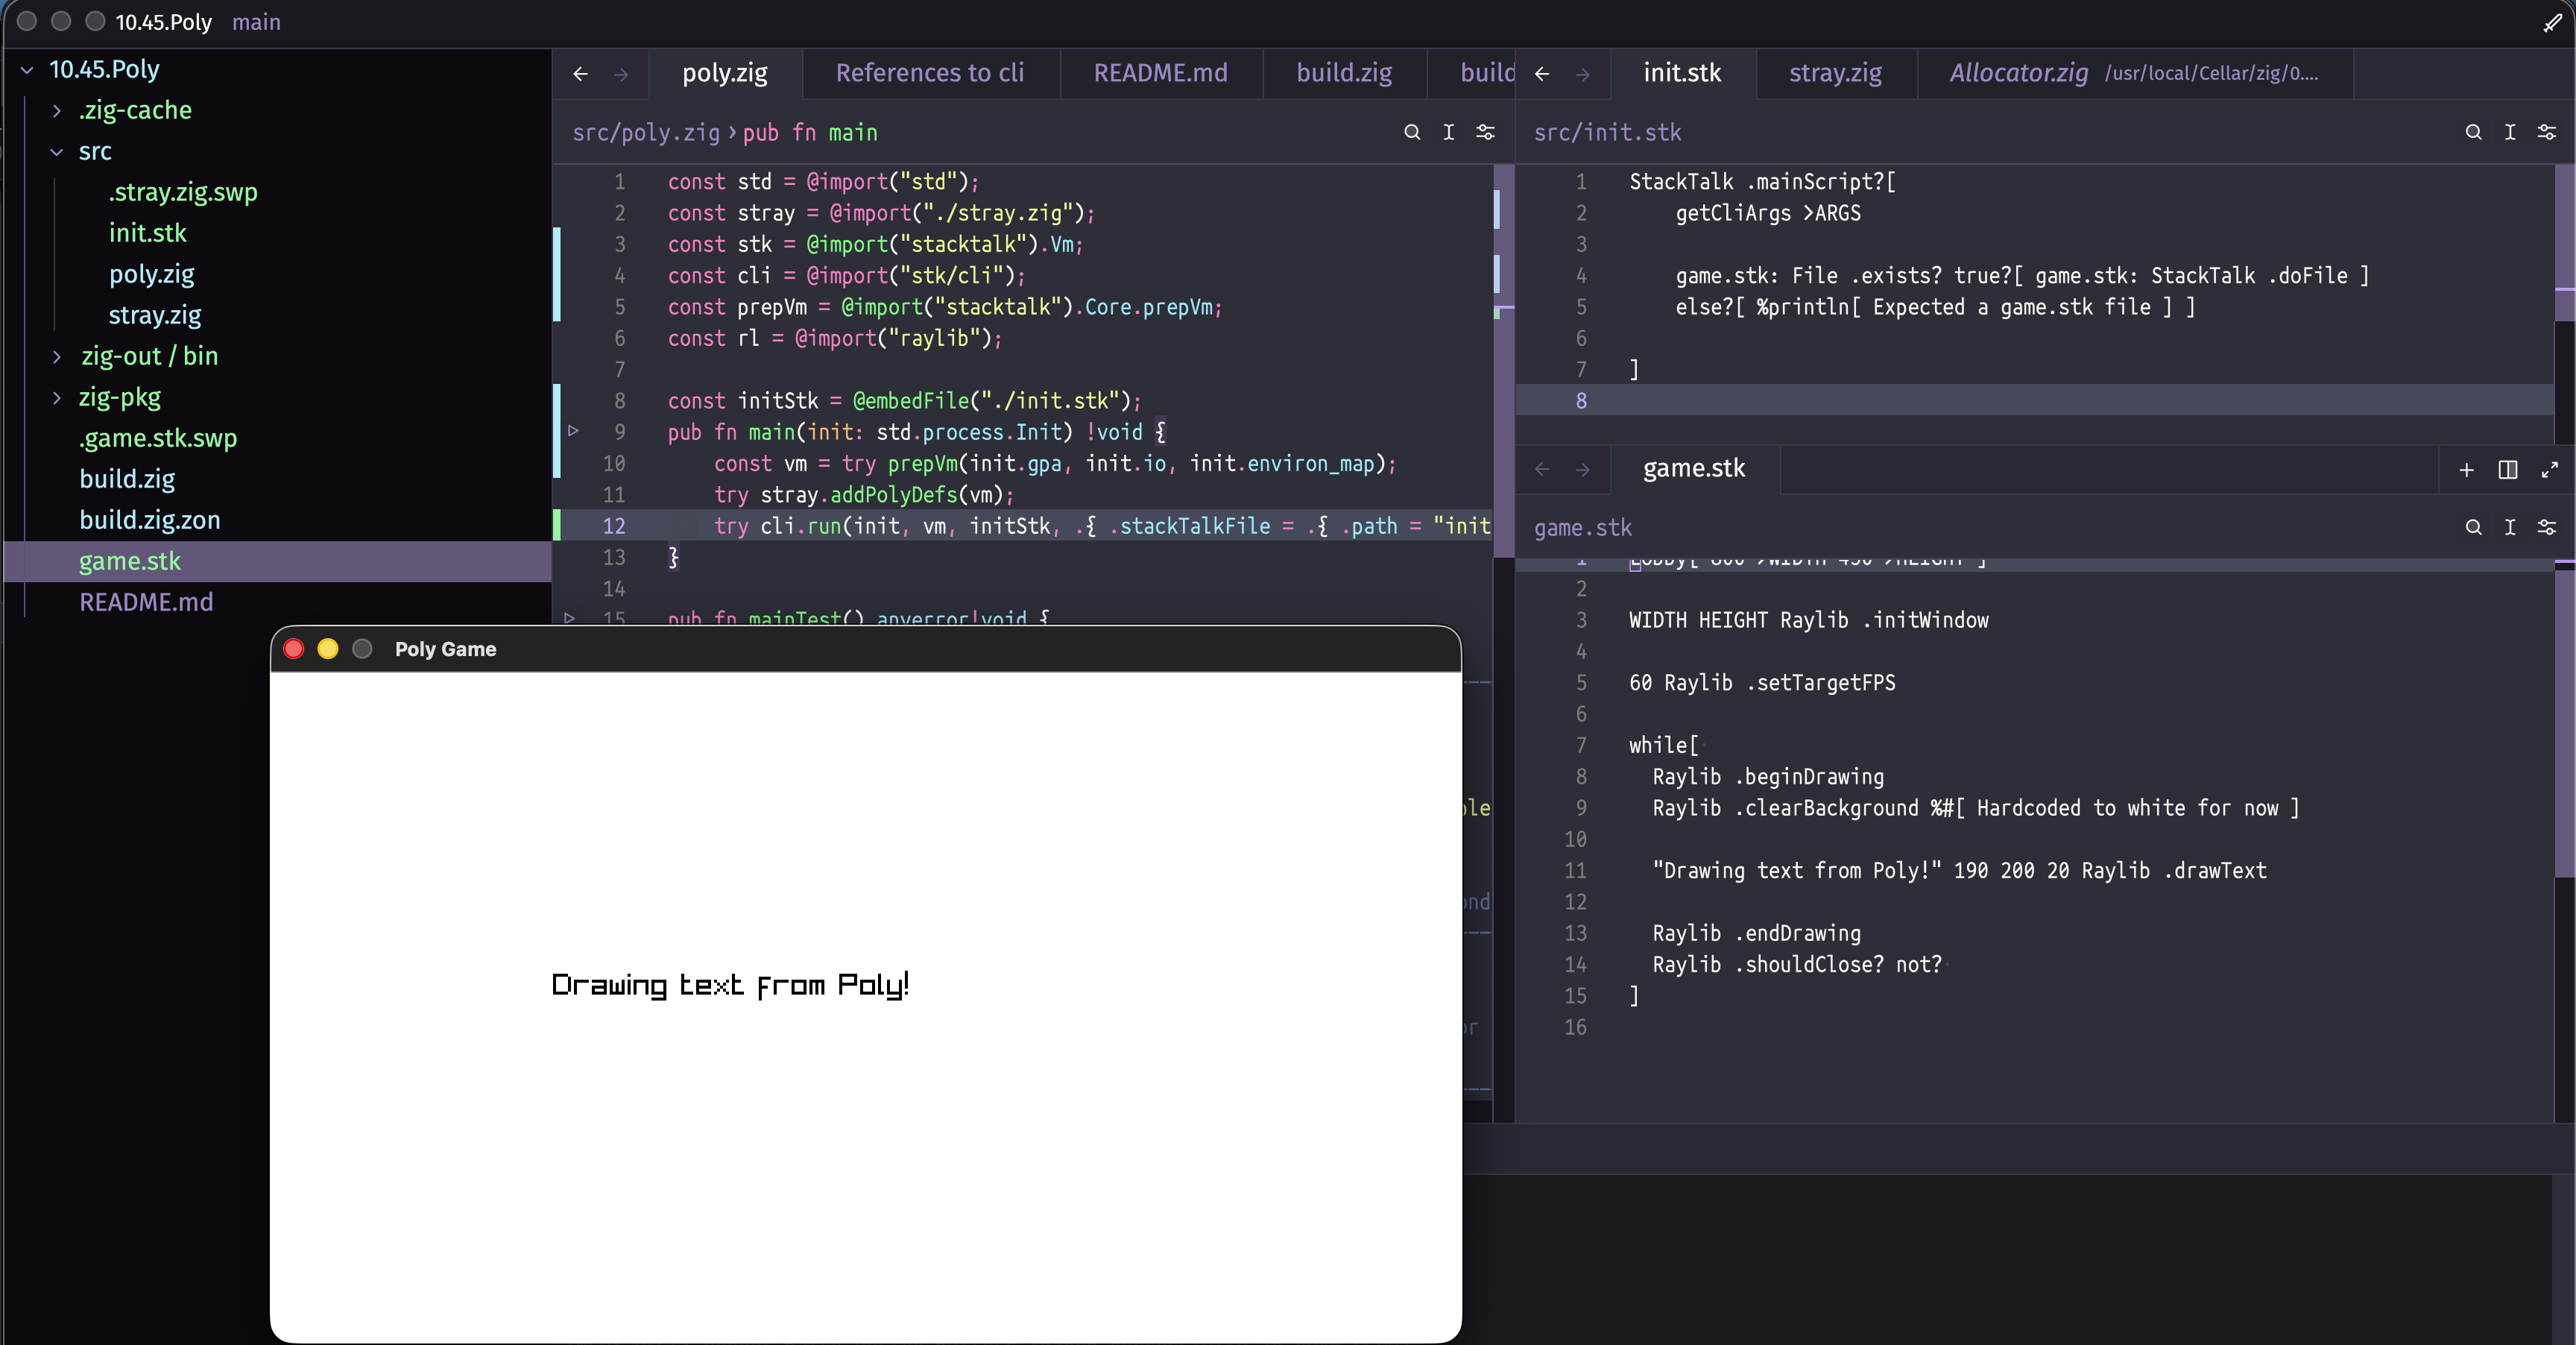Toggle the selections cursor icon in poly.zig toolbar

(1448, 132)
